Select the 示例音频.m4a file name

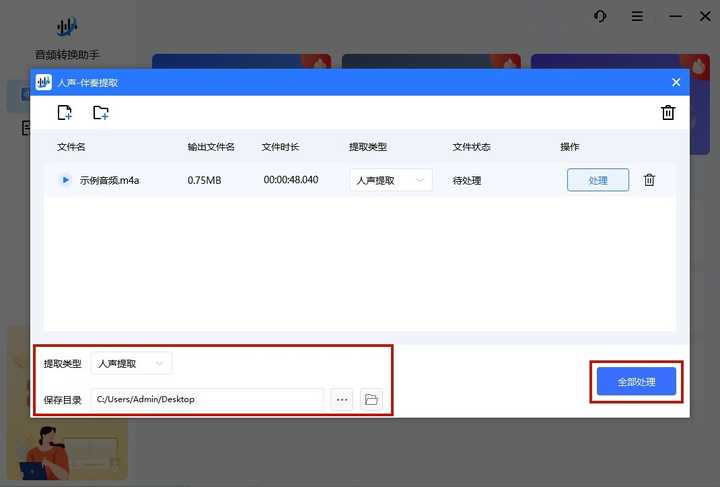(x=109, y=180)
